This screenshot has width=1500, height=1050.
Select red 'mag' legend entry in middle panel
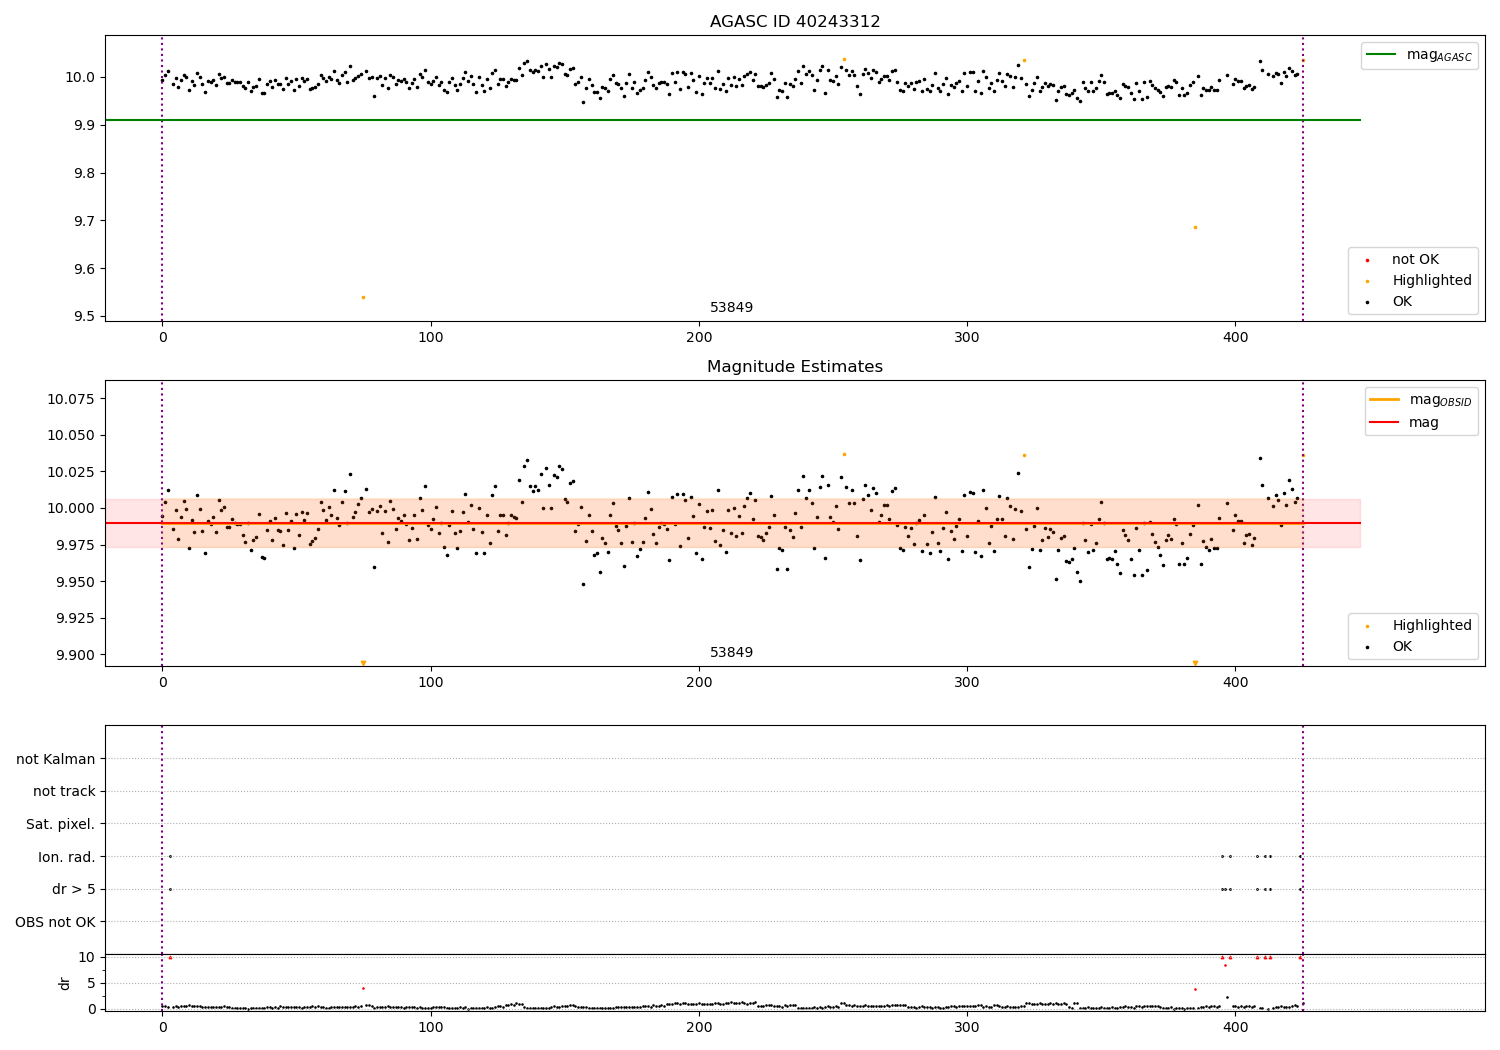1404,423
